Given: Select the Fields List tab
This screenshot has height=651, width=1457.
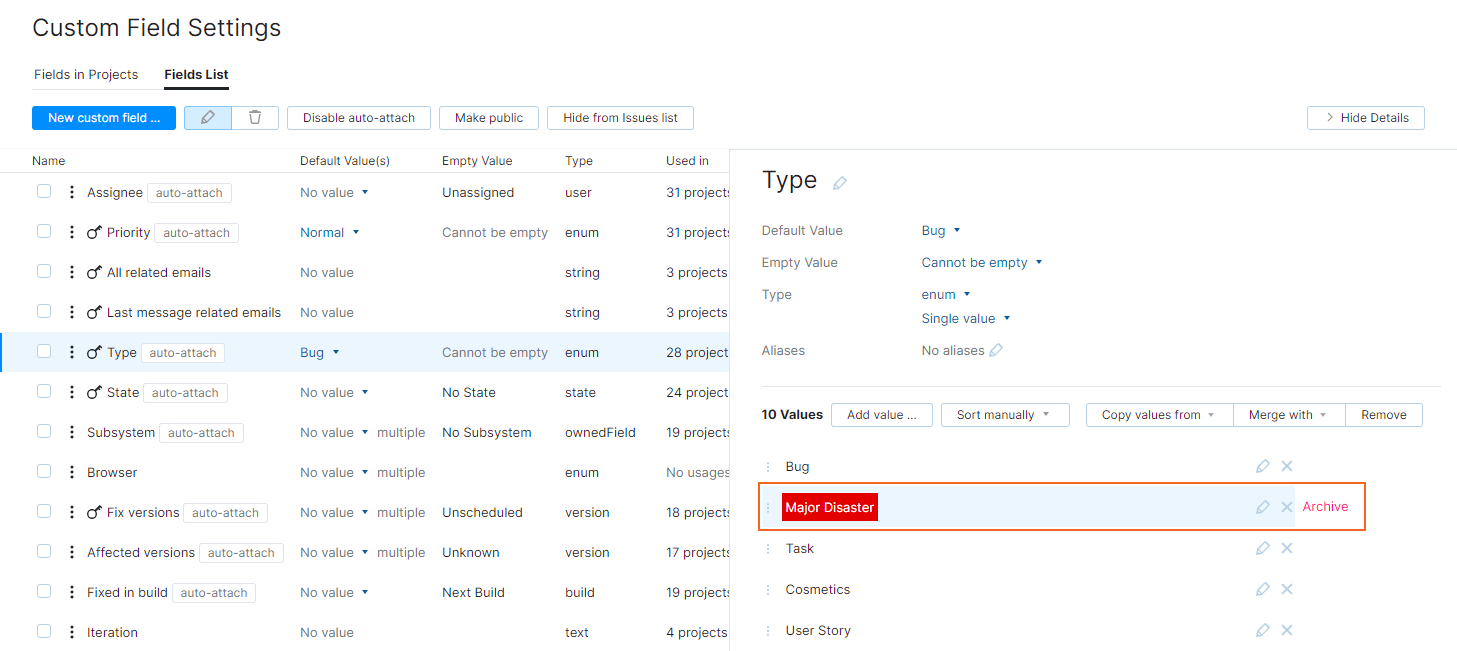Looking at the screenshot, I should pyautogui.click(x=196, y=75).
